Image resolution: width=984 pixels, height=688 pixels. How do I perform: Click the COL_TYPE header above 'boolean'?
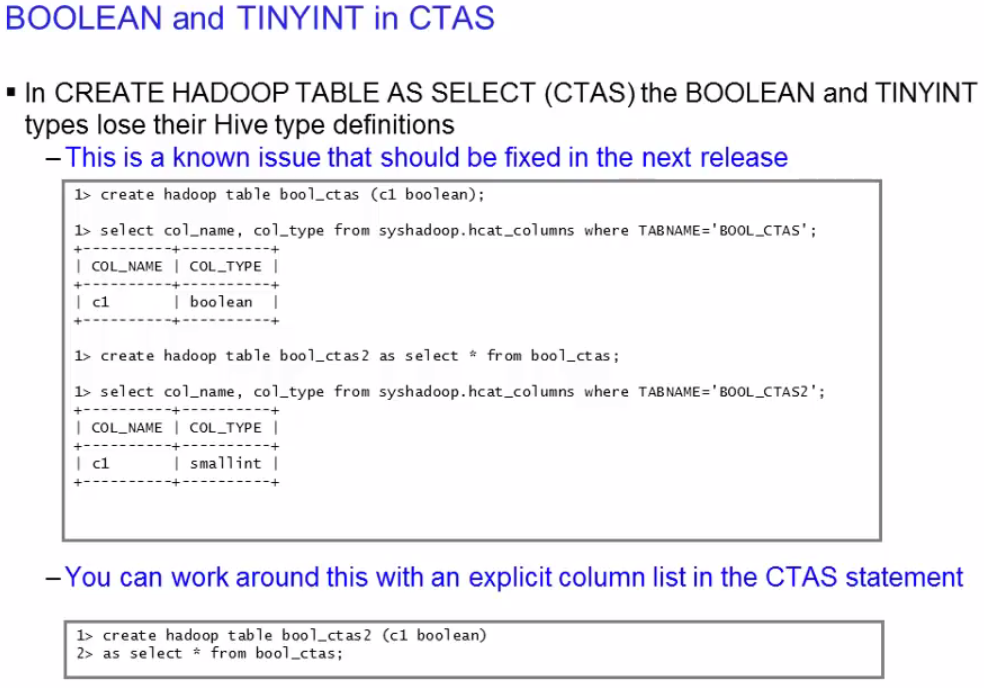[225, 267]
